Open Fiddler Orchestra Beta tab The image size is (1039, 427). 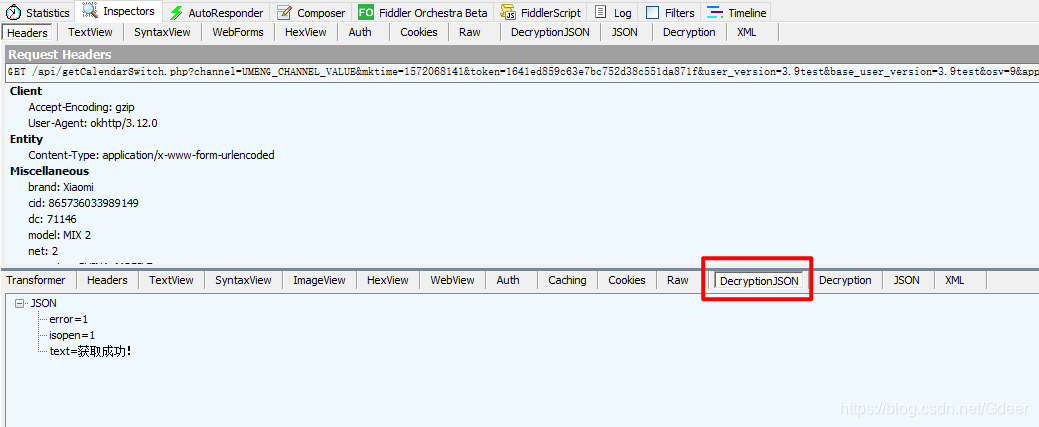pyautogui.click(x=423, y=13)
